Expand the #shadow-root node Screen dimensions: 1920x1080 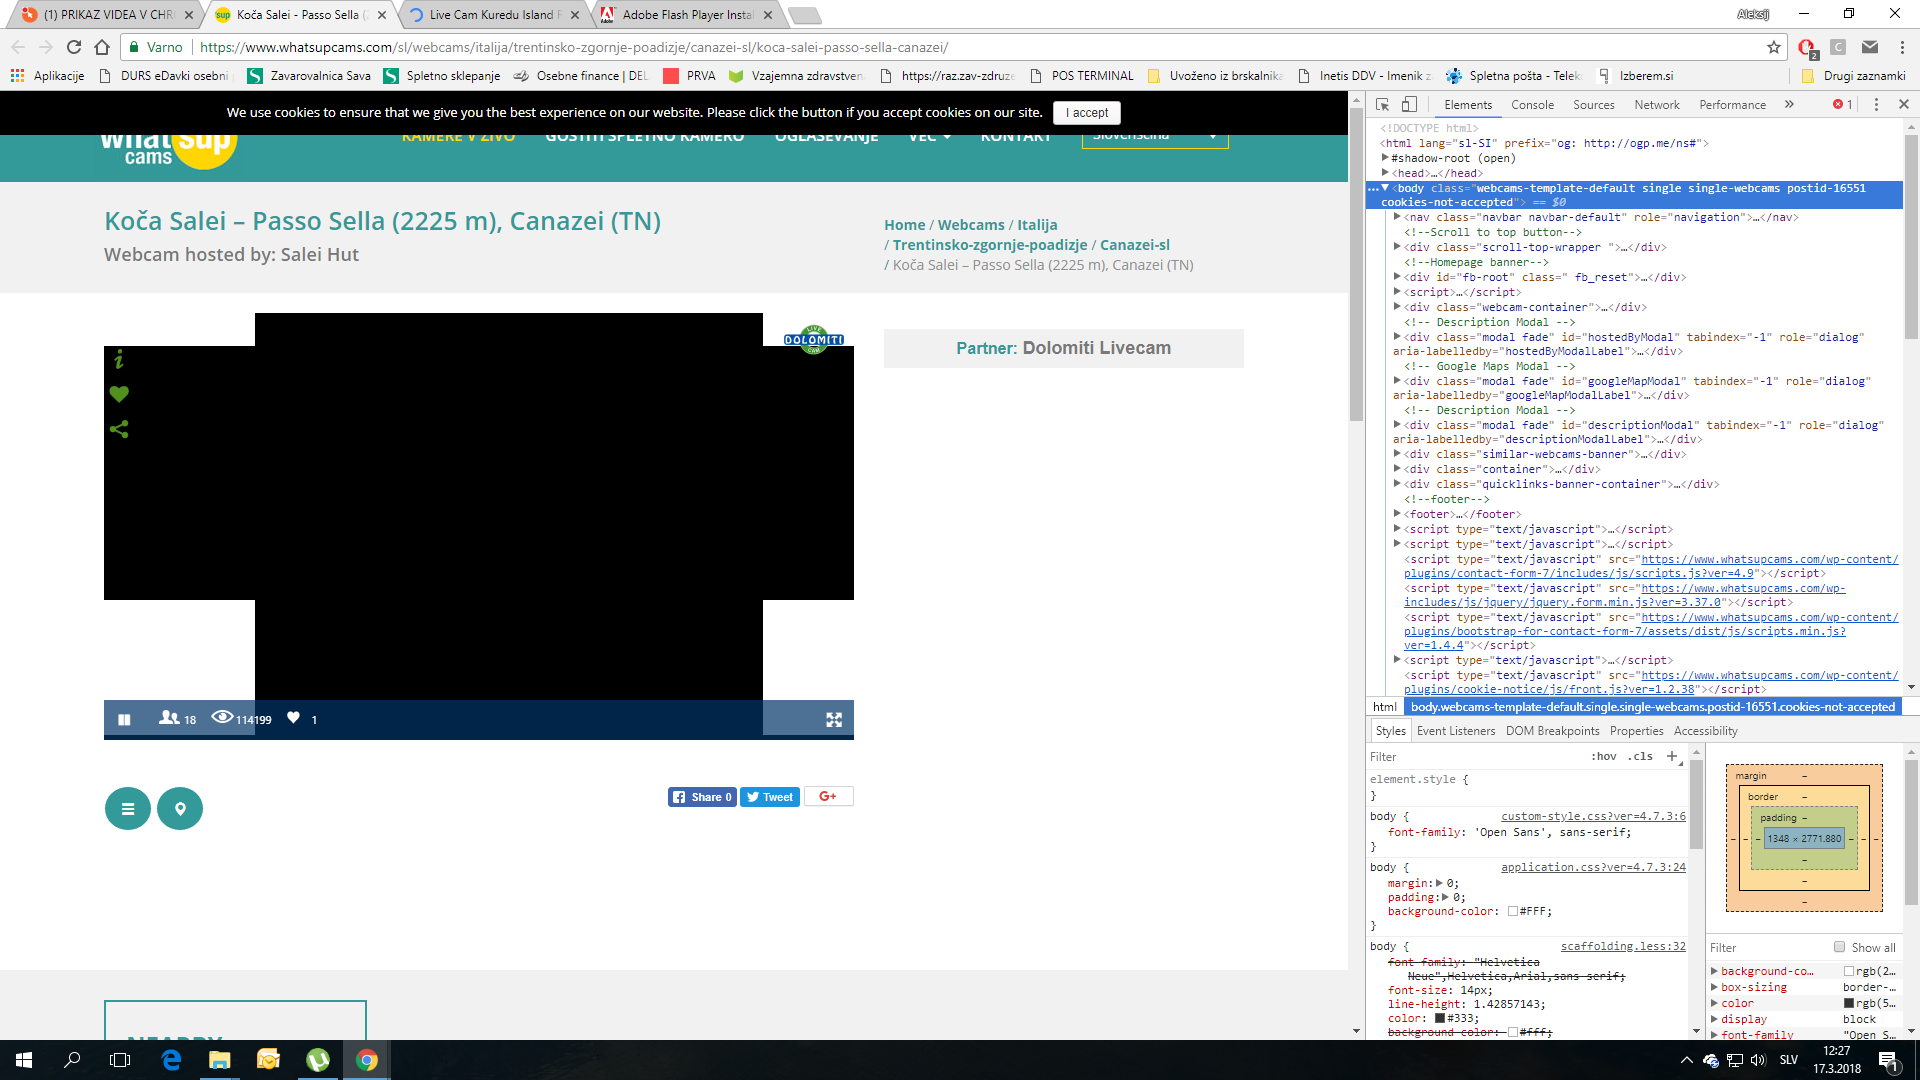coord(1385,158)
